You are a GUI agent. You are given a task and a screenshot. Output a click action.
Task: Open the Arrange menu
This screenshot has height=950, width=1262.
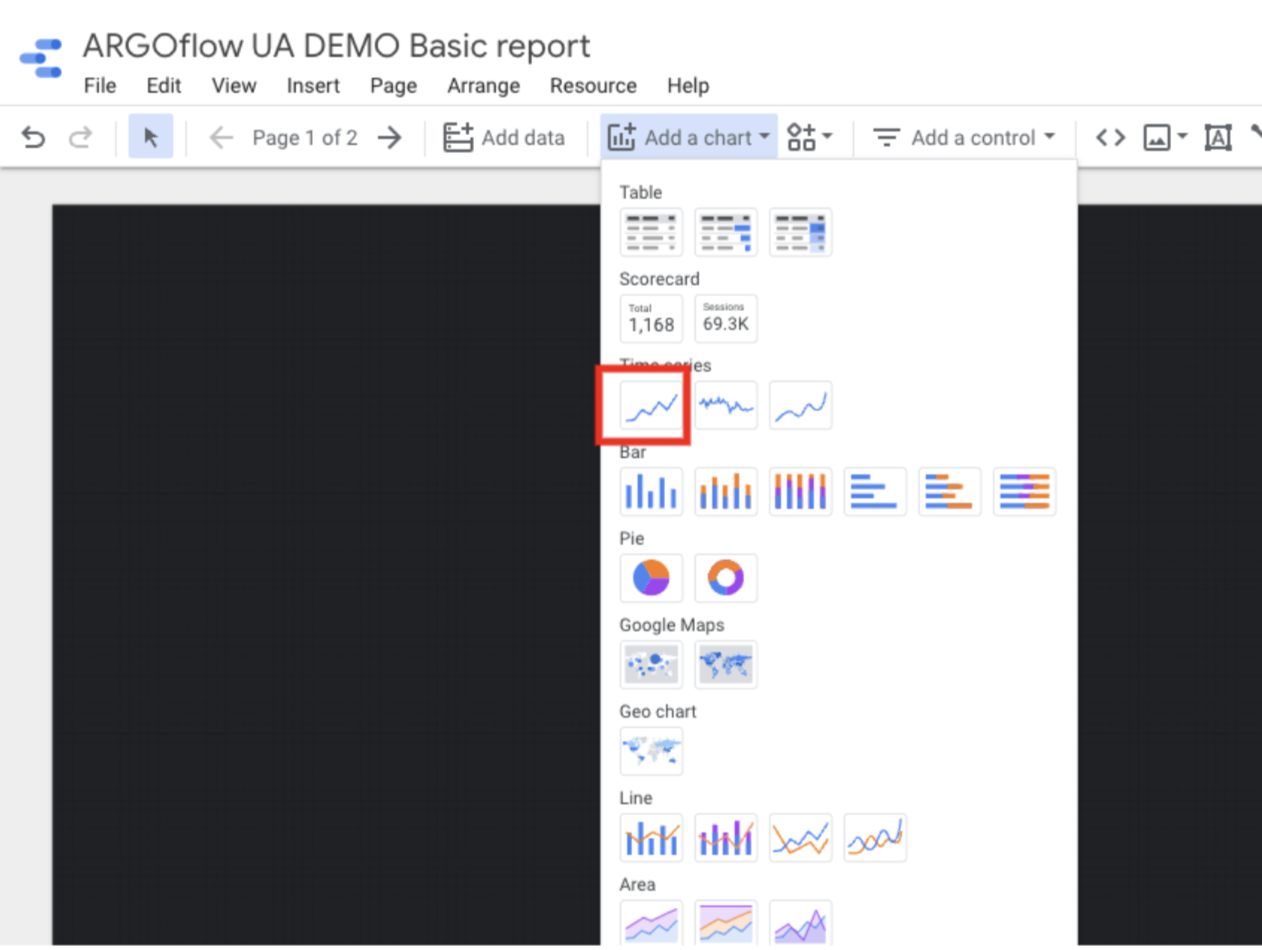(484, 86)
